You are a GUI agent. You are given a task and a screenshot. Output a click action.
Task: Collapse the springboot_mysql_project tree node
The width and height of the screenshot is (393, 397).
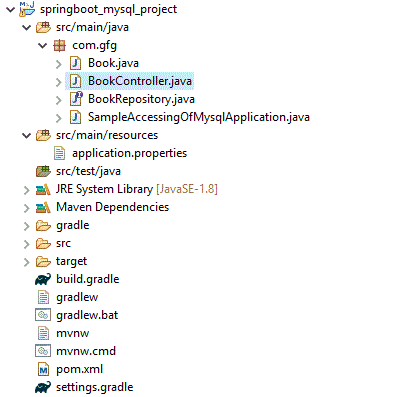coord(11,9)
